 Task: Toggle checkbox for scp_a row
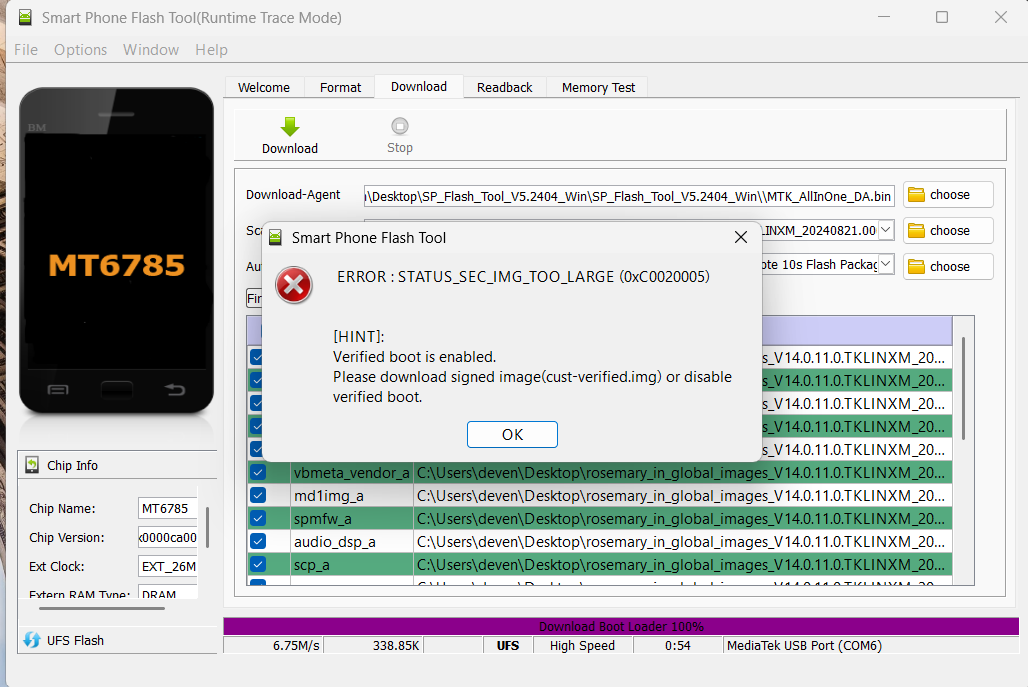[x=258, y=564]
